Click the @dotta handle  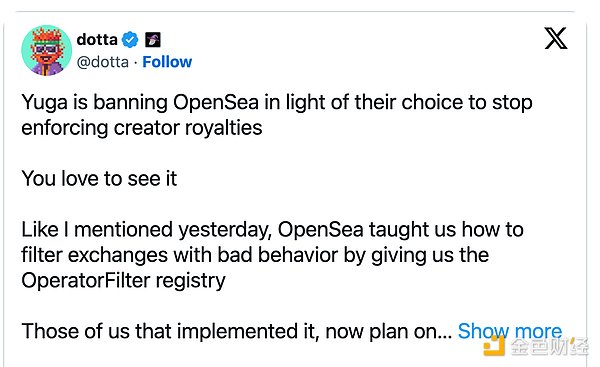coord(103,62)
